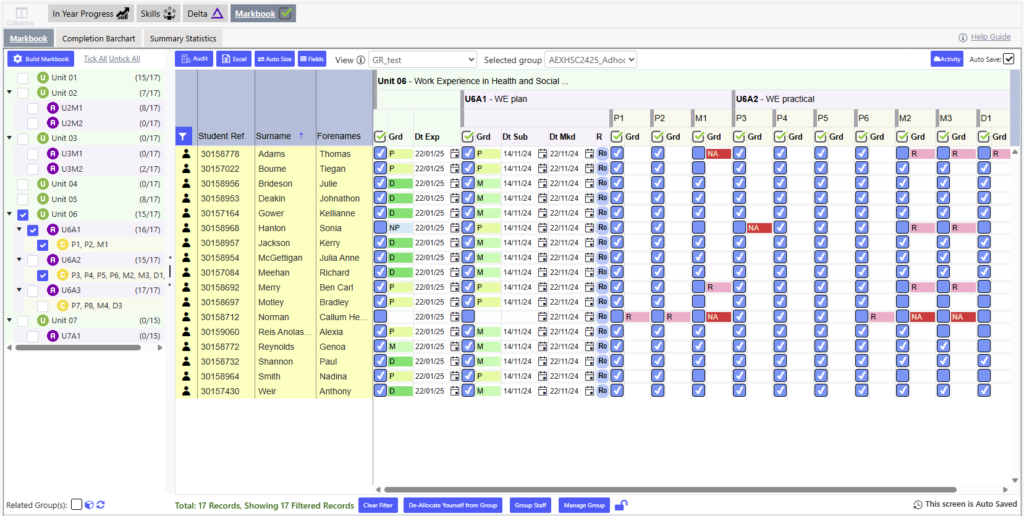Open Dt Exp calendar for Norman

click(455, 317)
